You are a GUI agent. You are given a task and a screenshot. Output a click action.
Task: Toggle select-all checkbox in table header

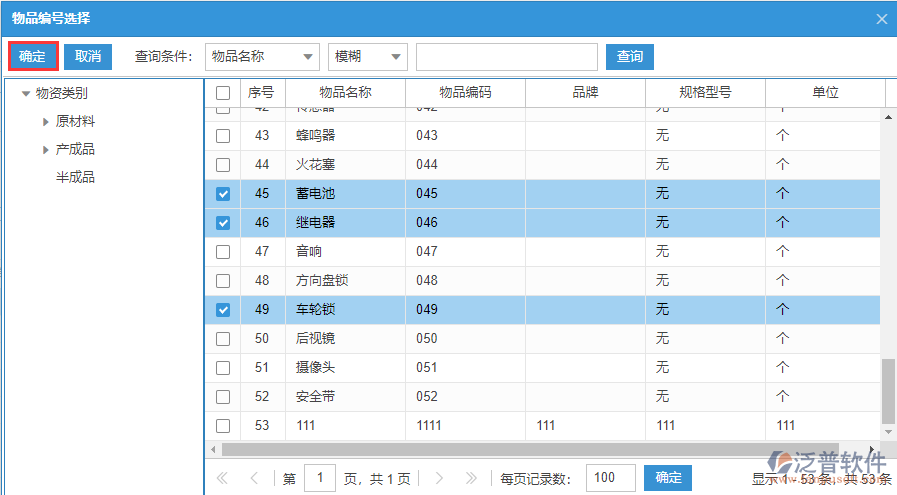(x=223, y=93)
